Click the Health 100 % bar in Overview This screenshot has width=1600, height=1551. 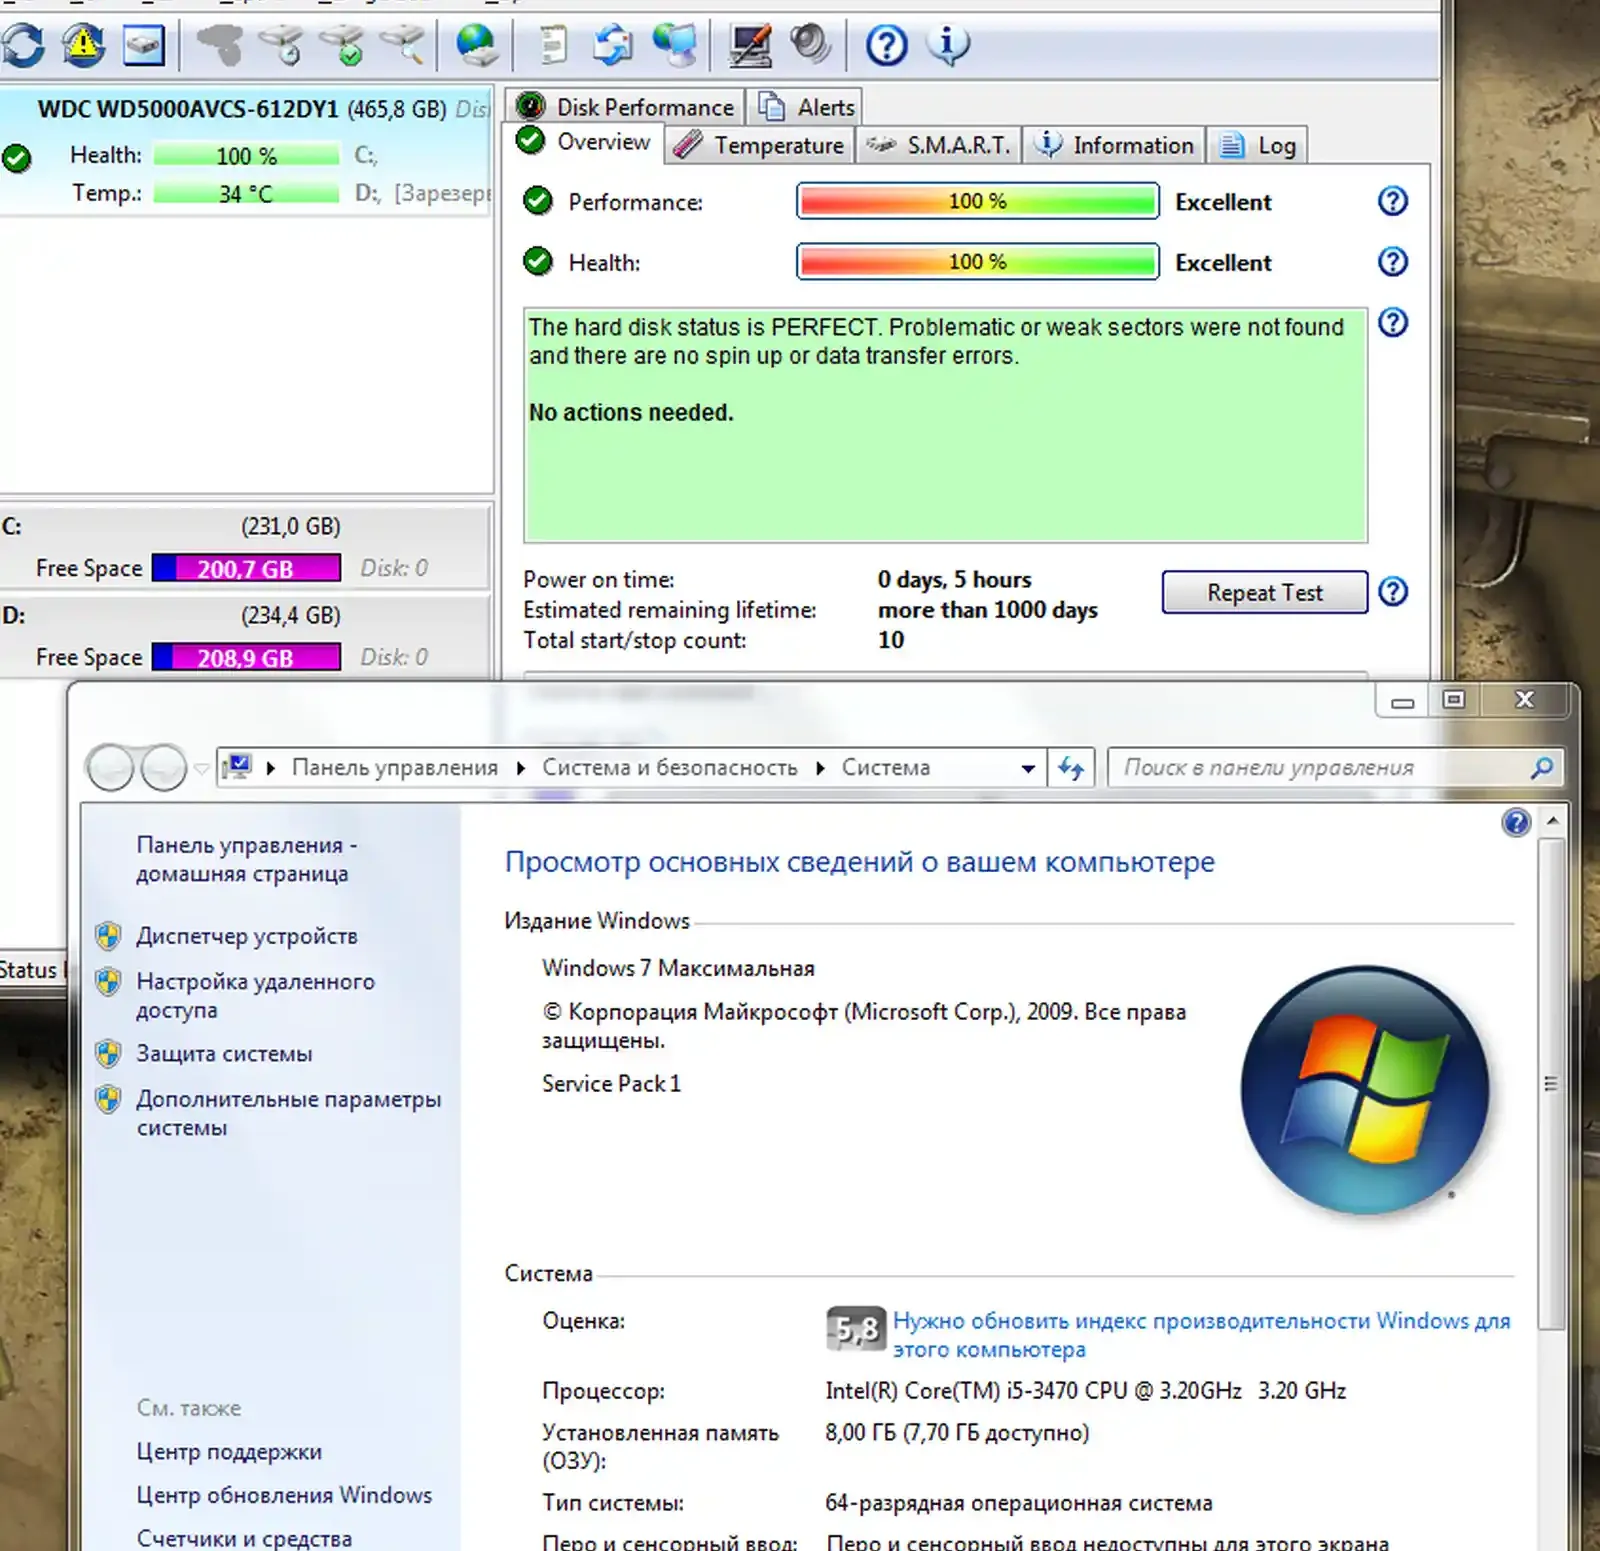coord(978,262)
